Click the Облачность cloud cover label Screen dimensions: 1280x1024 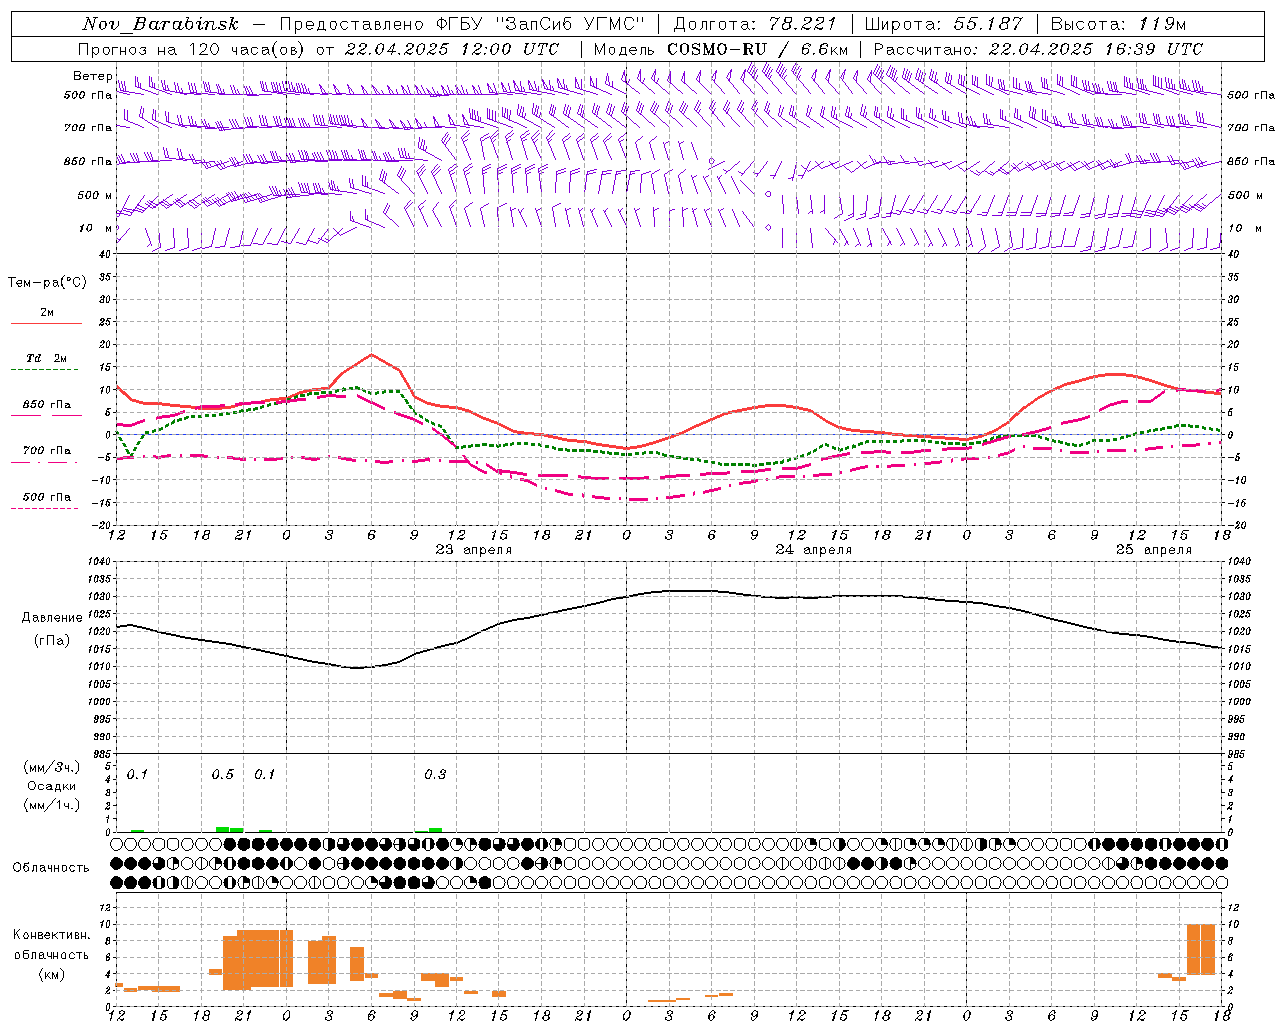(x=51, y=868)
